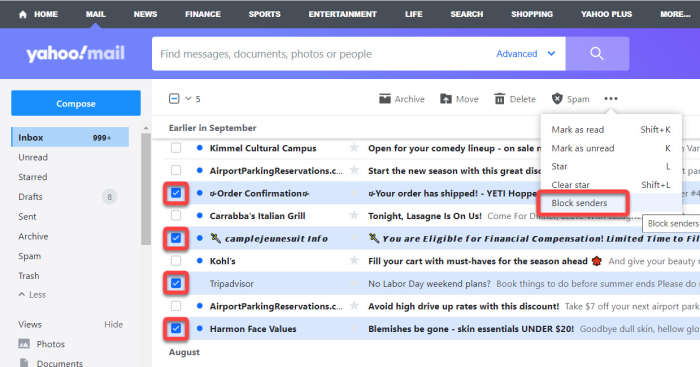Open the Drafts folder
The height and width of the screenshot is (367, 700).
pyautogui.click(x=30, y=196)
